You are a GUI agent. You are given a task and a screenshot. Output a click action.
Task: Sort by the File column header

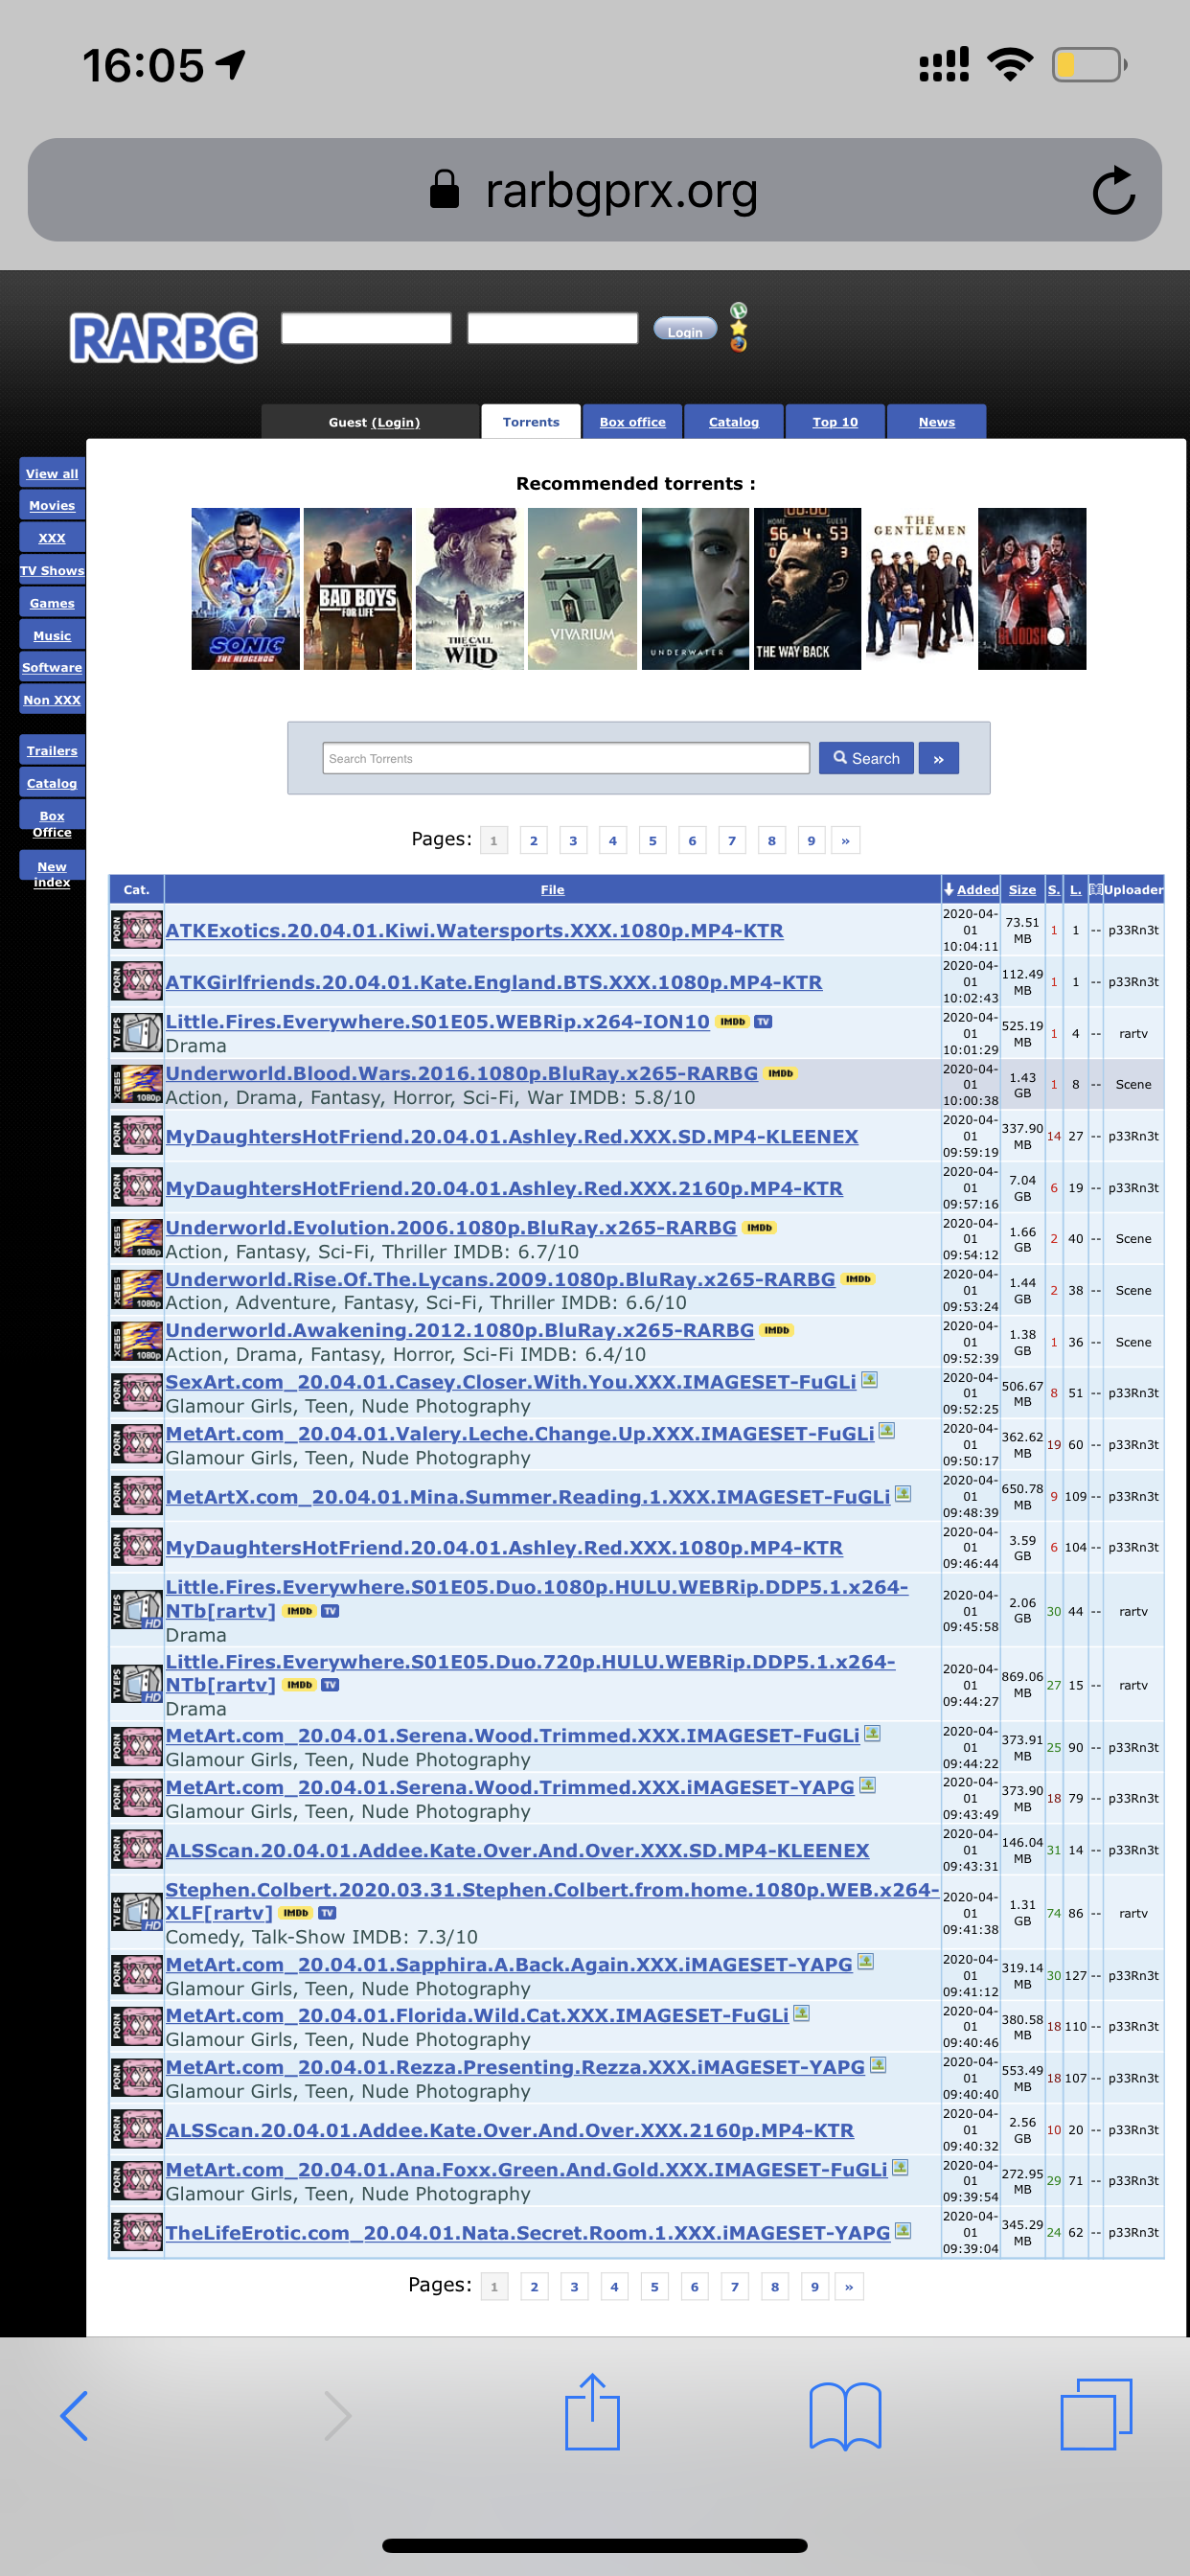coord(553,889)
